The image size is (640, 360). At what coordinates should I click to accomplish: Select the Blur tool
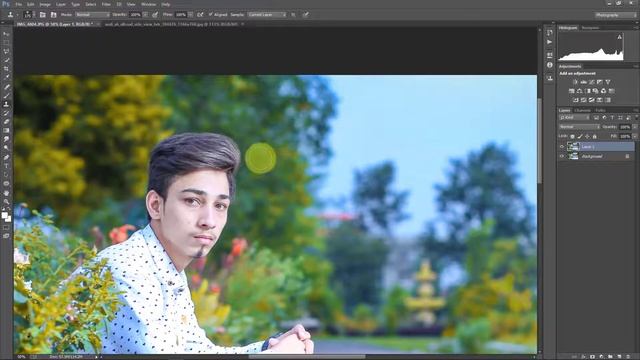pyautogui.click(x=6, y=139)
